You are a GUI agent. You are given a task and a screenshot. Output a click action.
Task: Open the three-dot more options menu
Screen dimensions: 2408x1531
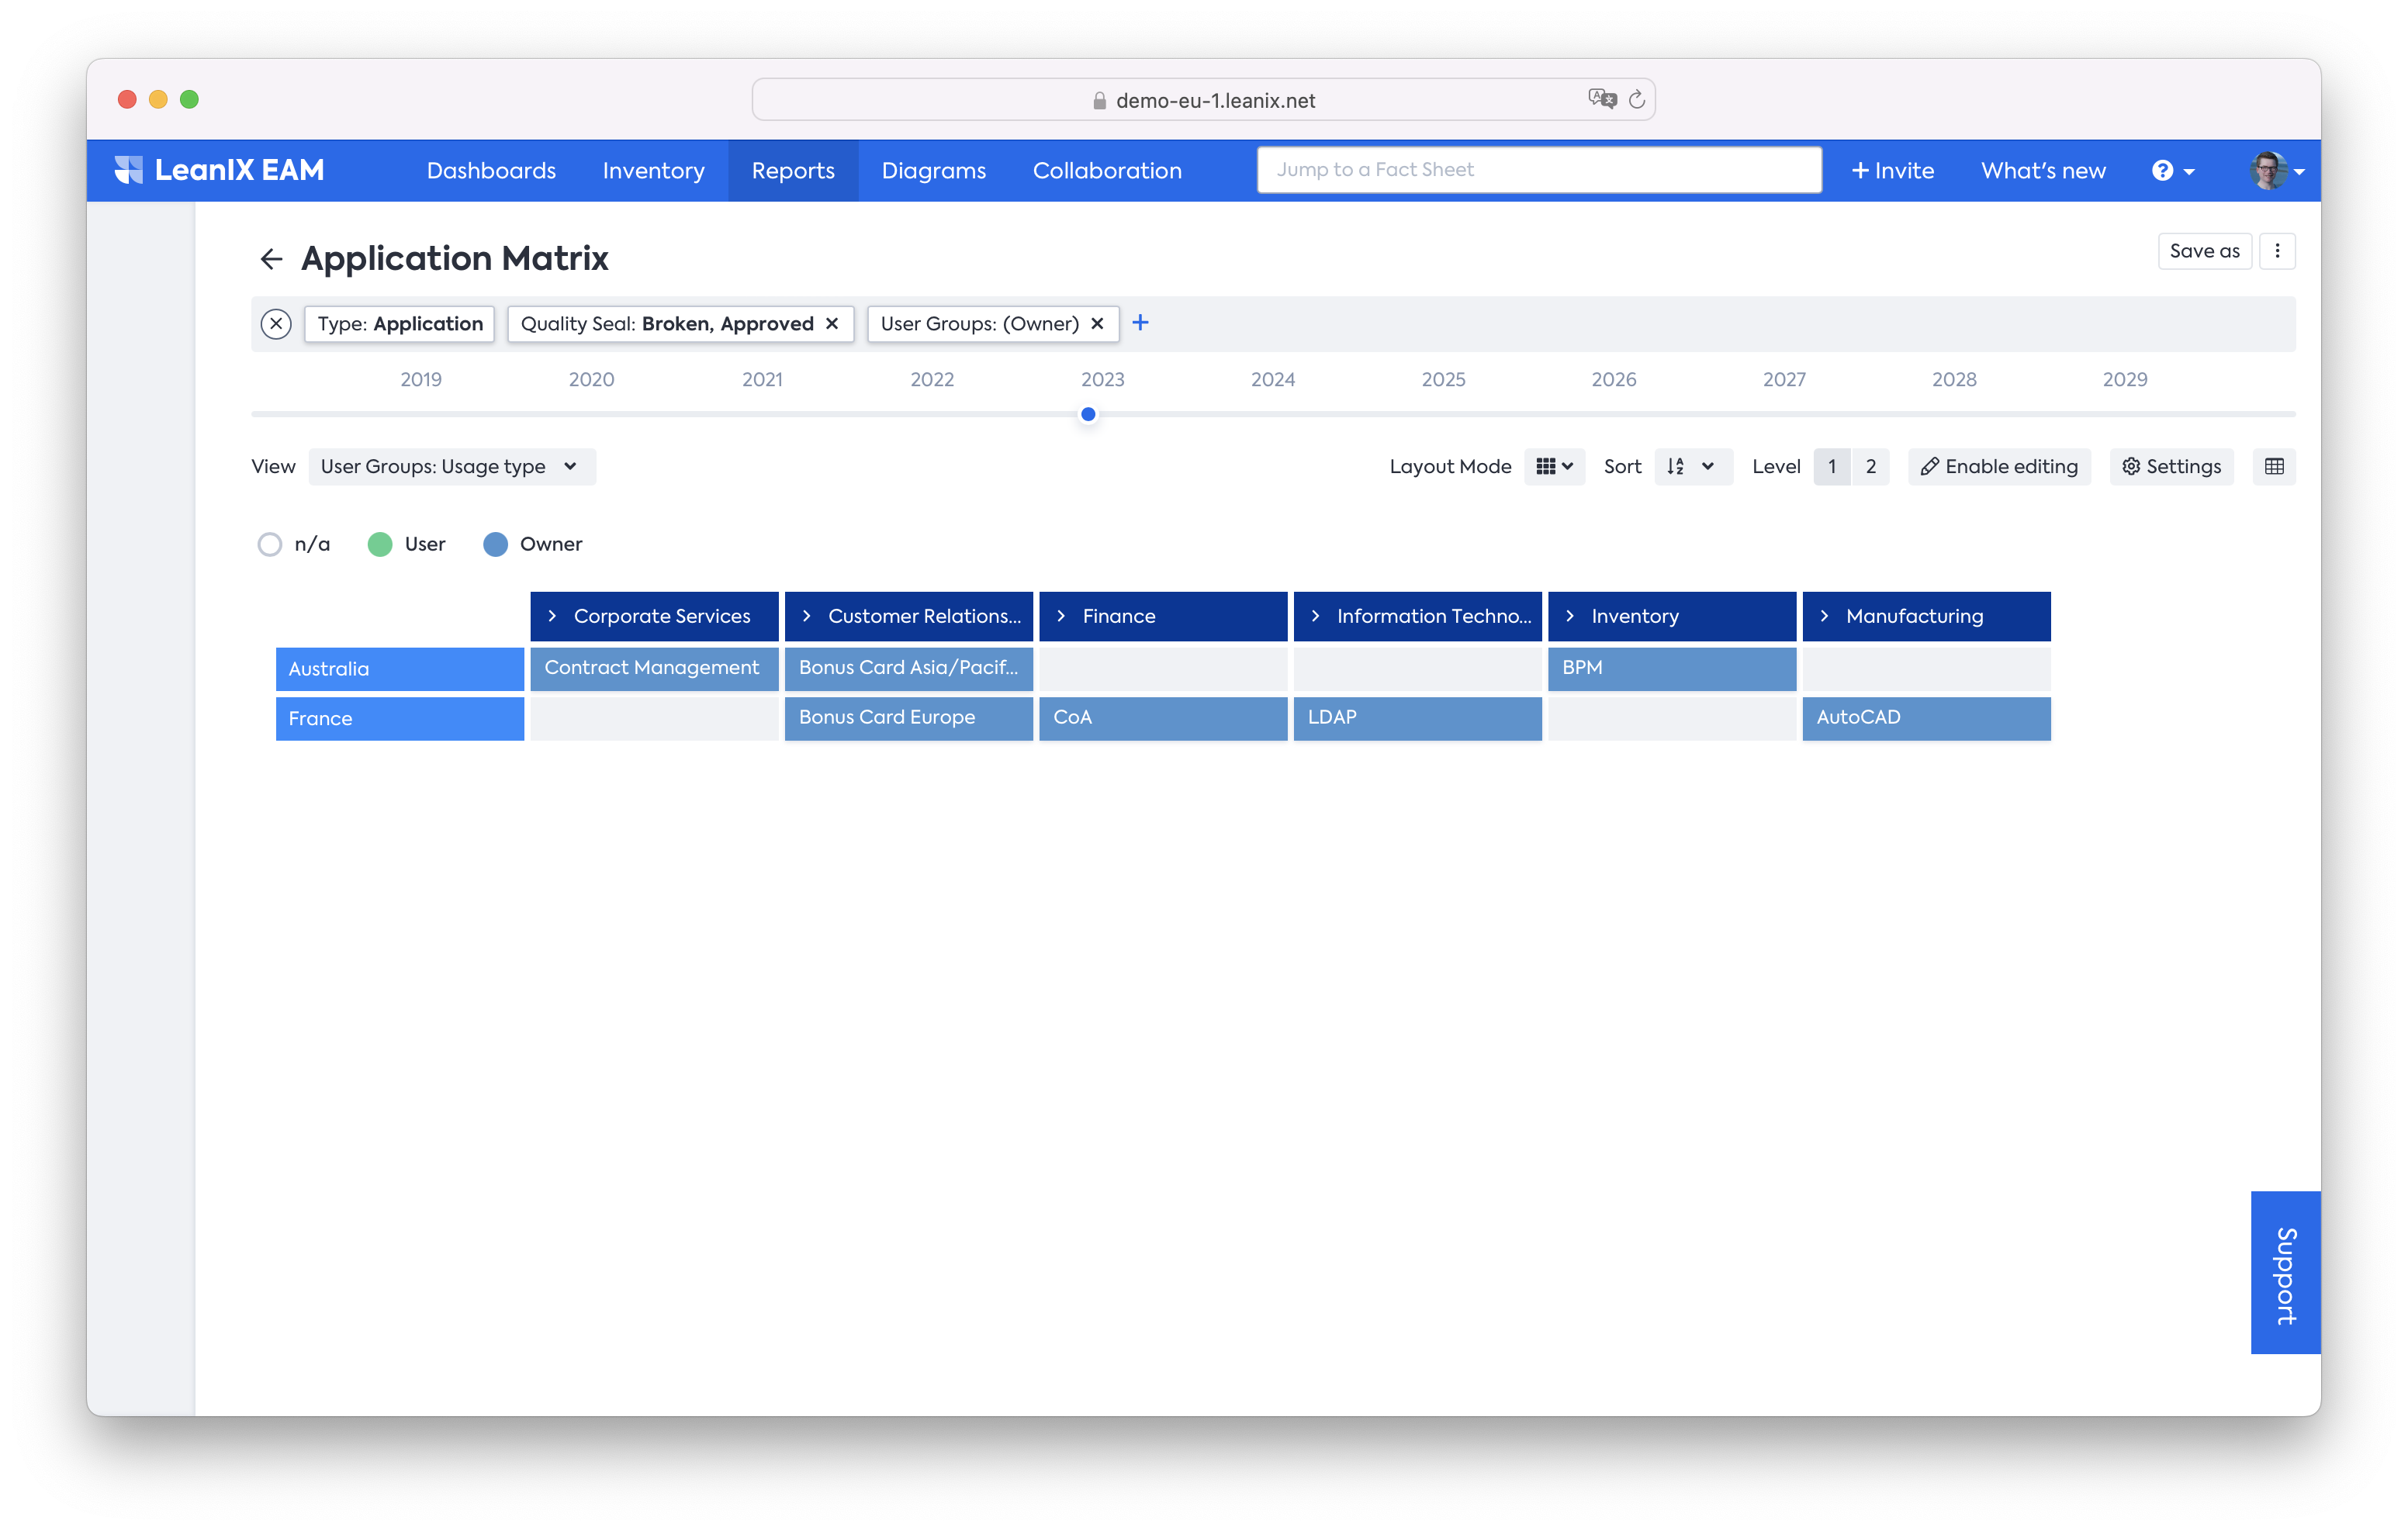click(x=2277, y=251)
